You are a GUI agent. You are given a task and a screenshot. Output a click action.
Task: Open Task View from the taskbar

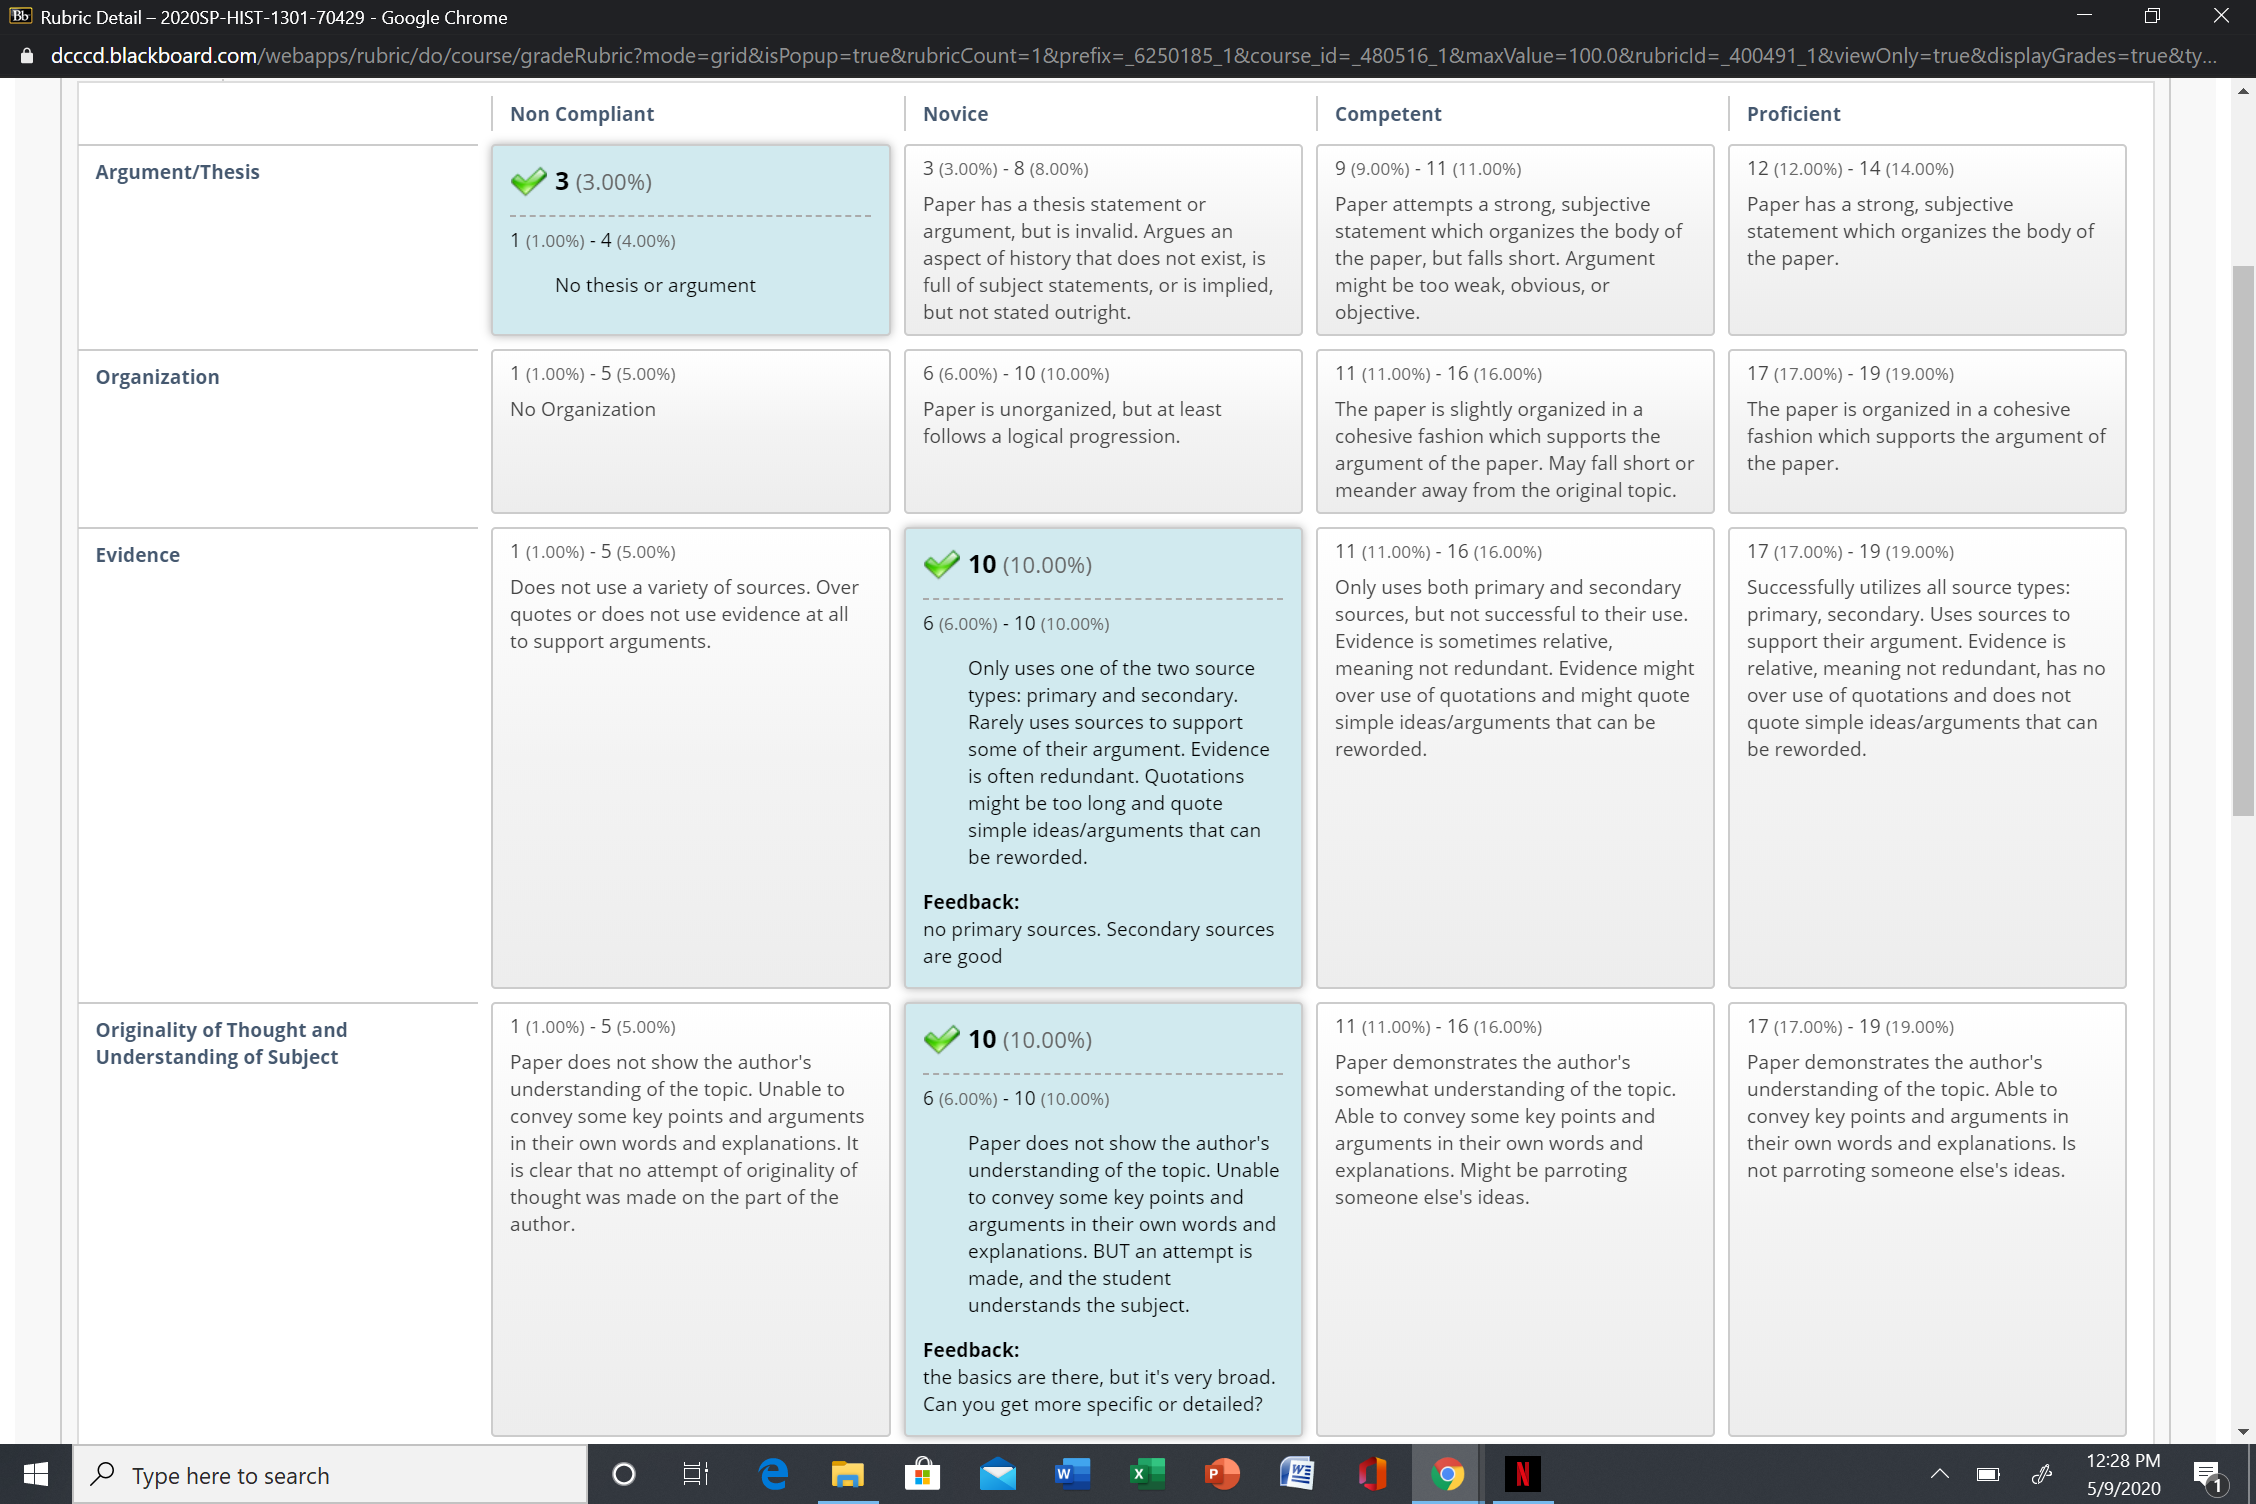pos(696,1474)
